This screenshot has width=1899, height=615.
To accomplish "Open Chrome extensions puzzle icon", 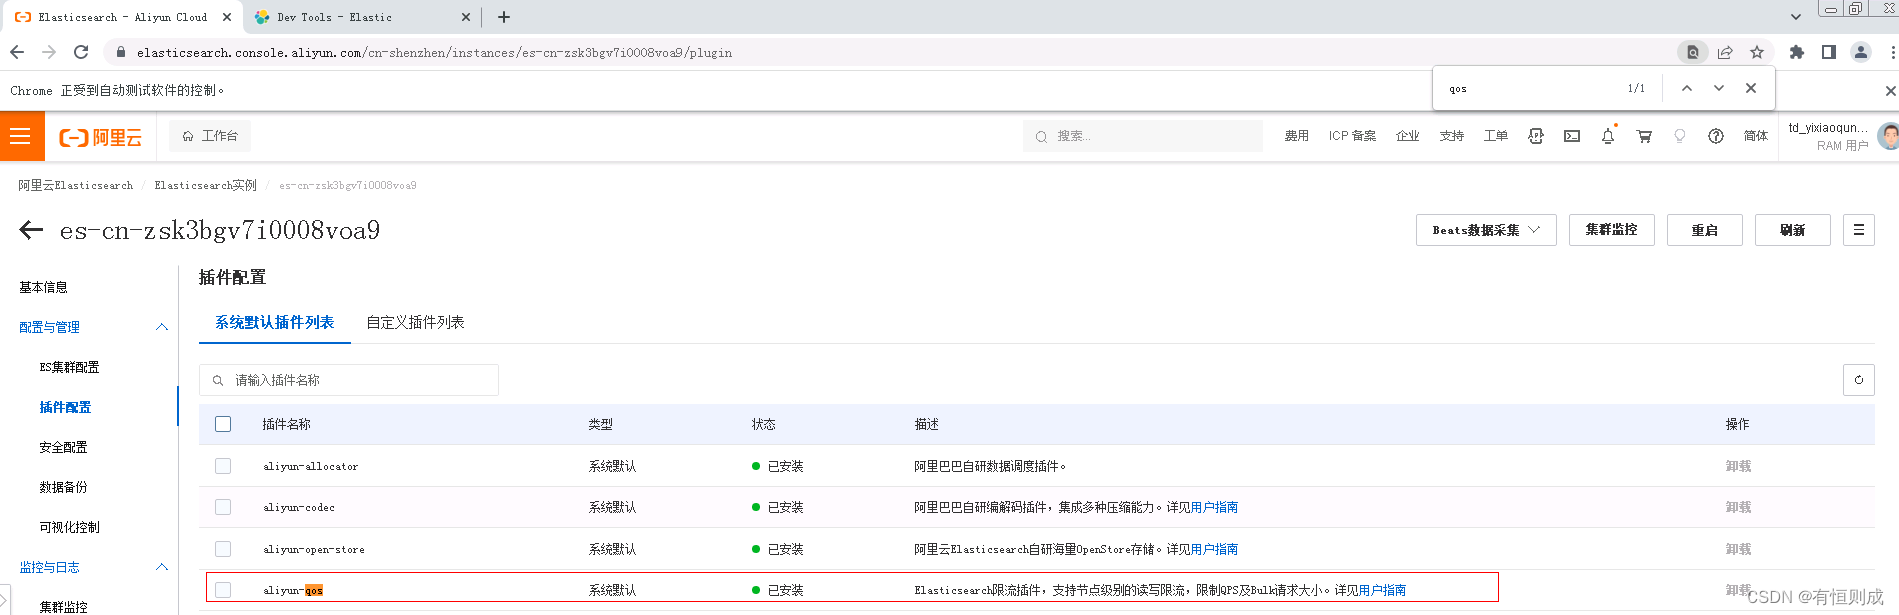I will point(1797,52).
